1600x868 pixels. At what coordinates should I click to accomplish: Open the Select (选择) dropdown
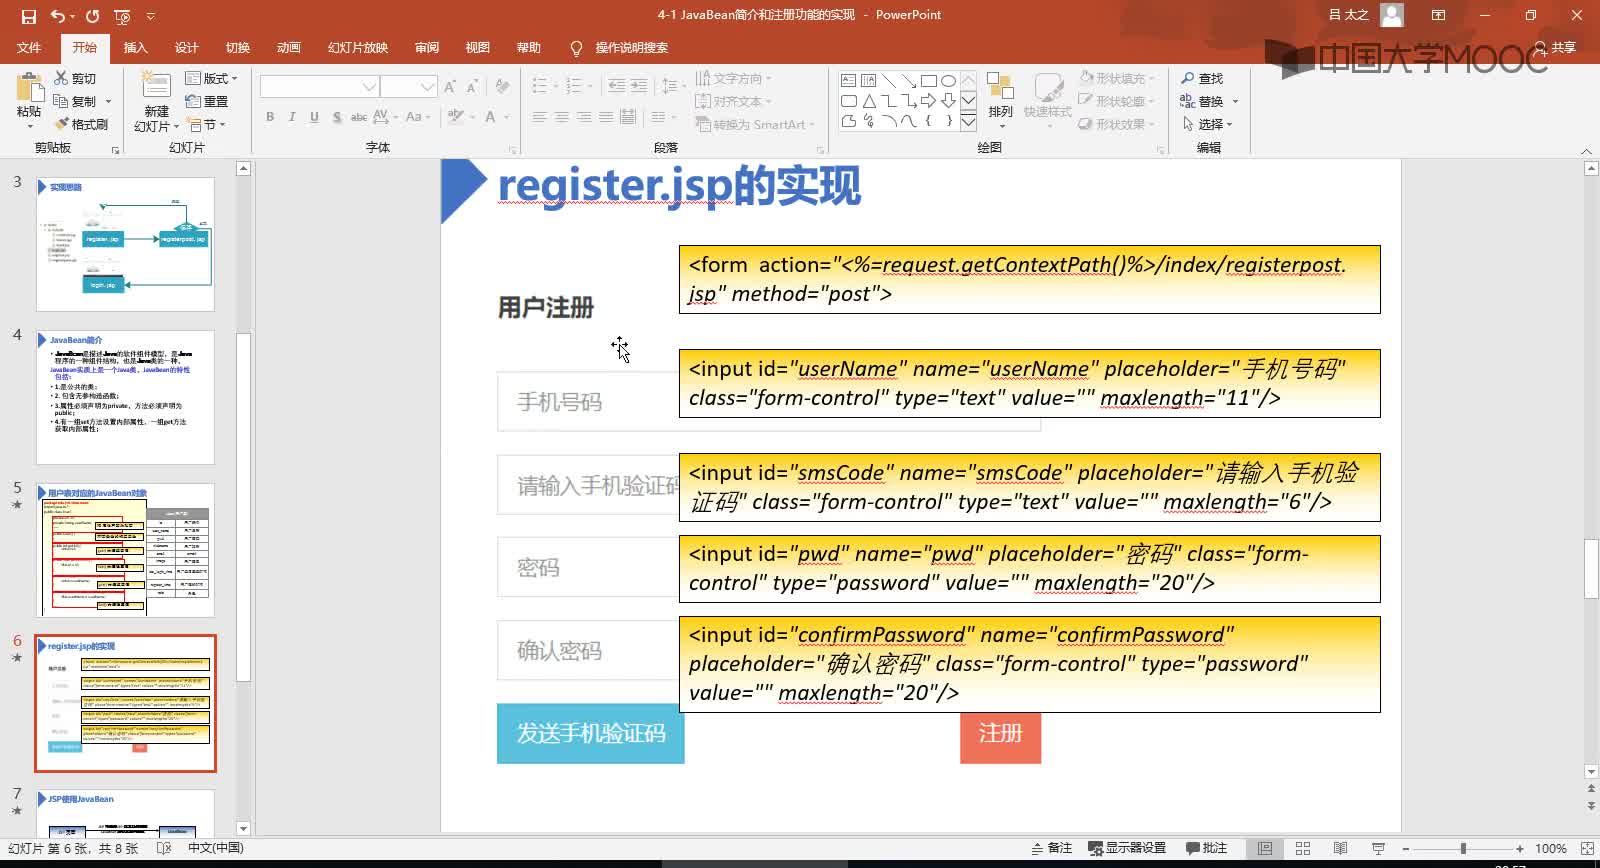point(1208,124)
